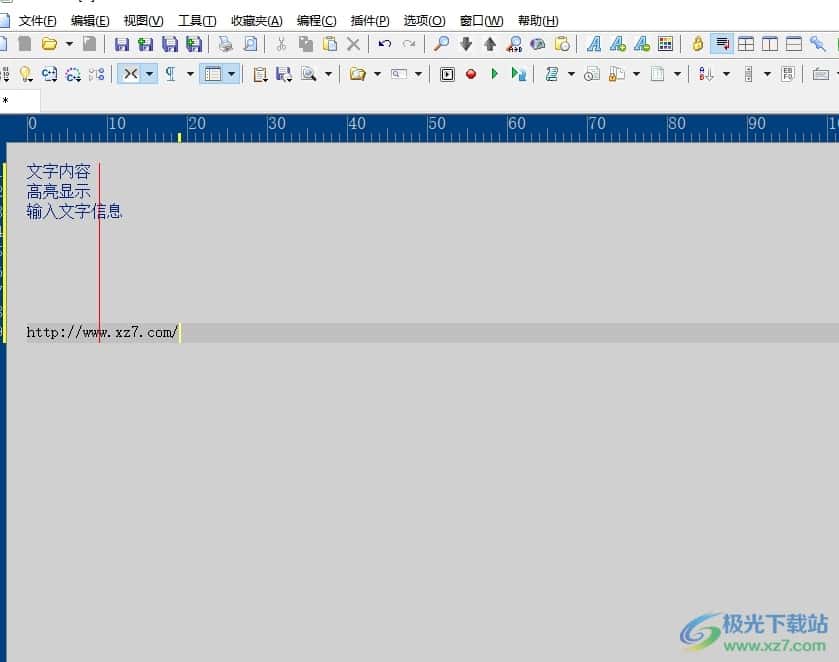Click the Cut scissors icon
The image size is (839, 662).
tap(281, 44)
